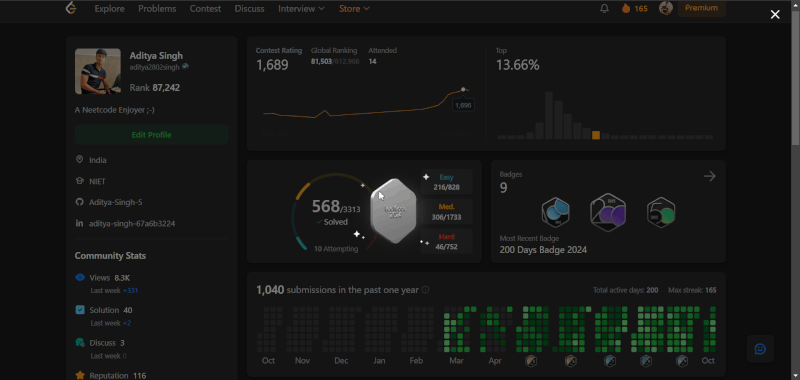
Task: Select the highlighted orange rating histogram bar
Action: (x=596, y=135)
